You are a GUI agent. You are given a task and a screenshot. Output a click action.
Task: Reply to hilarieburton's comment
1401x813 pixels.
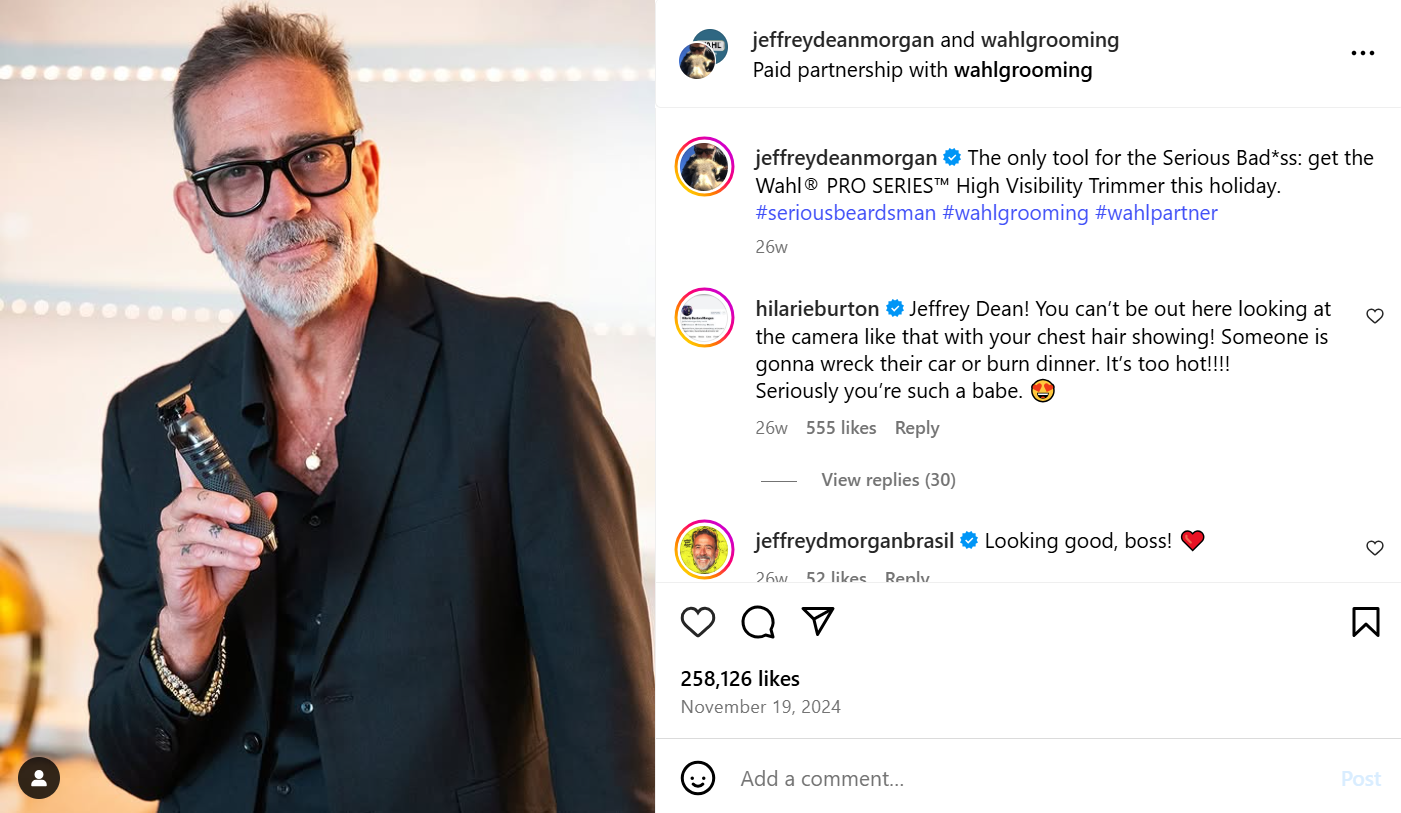tap(916, 427)
